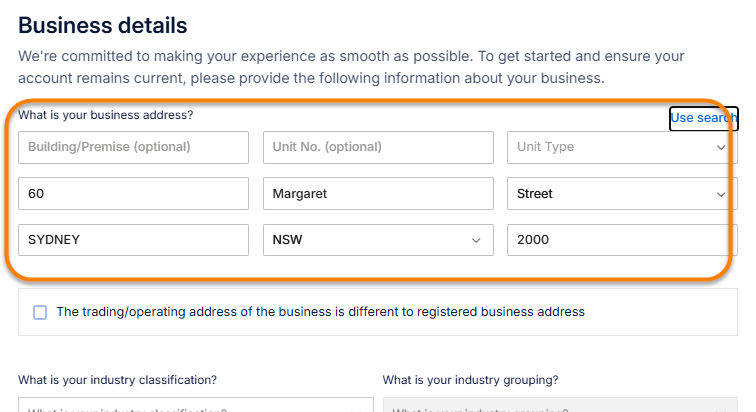This screenshot has height=412, width=756.
Task: Click the Unit No. optional field
Action: (x=377, y=148)
